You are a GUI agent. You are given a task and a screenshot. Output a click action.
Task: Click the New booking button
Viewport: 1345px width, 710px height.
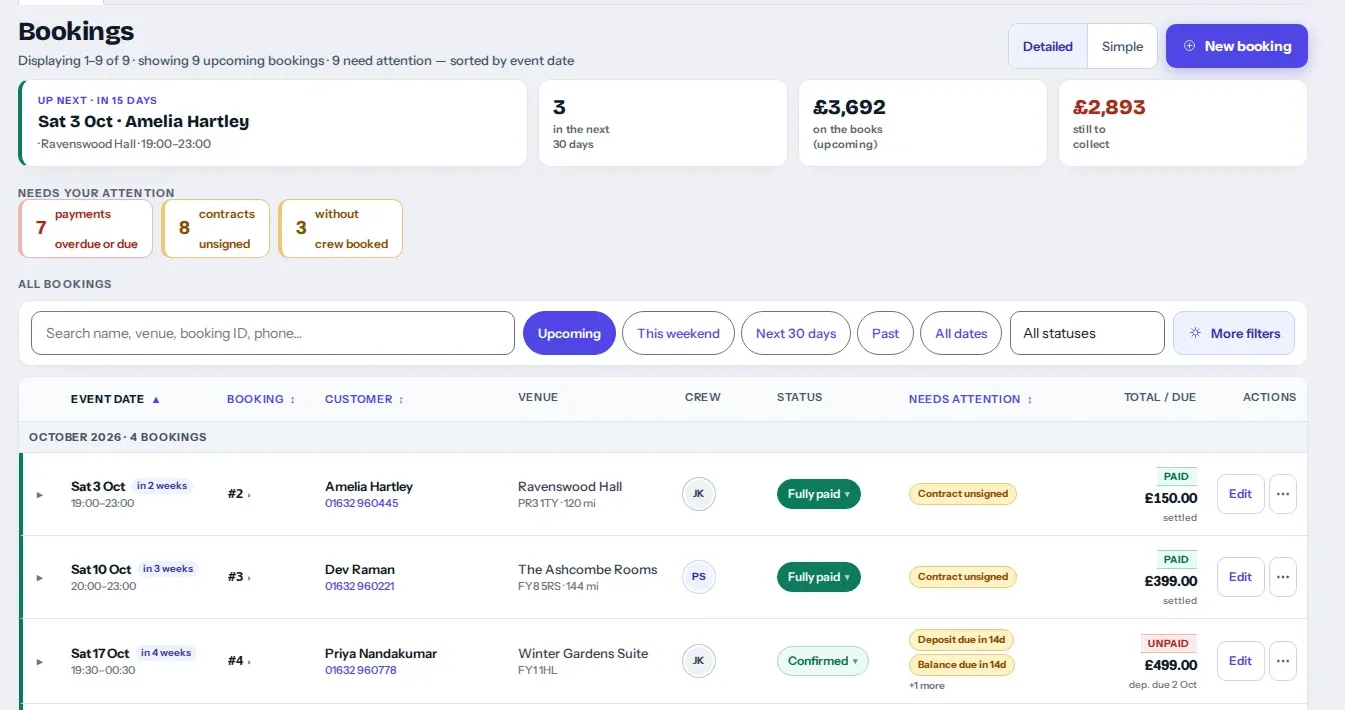pyautogui.click(x=1237, y=46)
